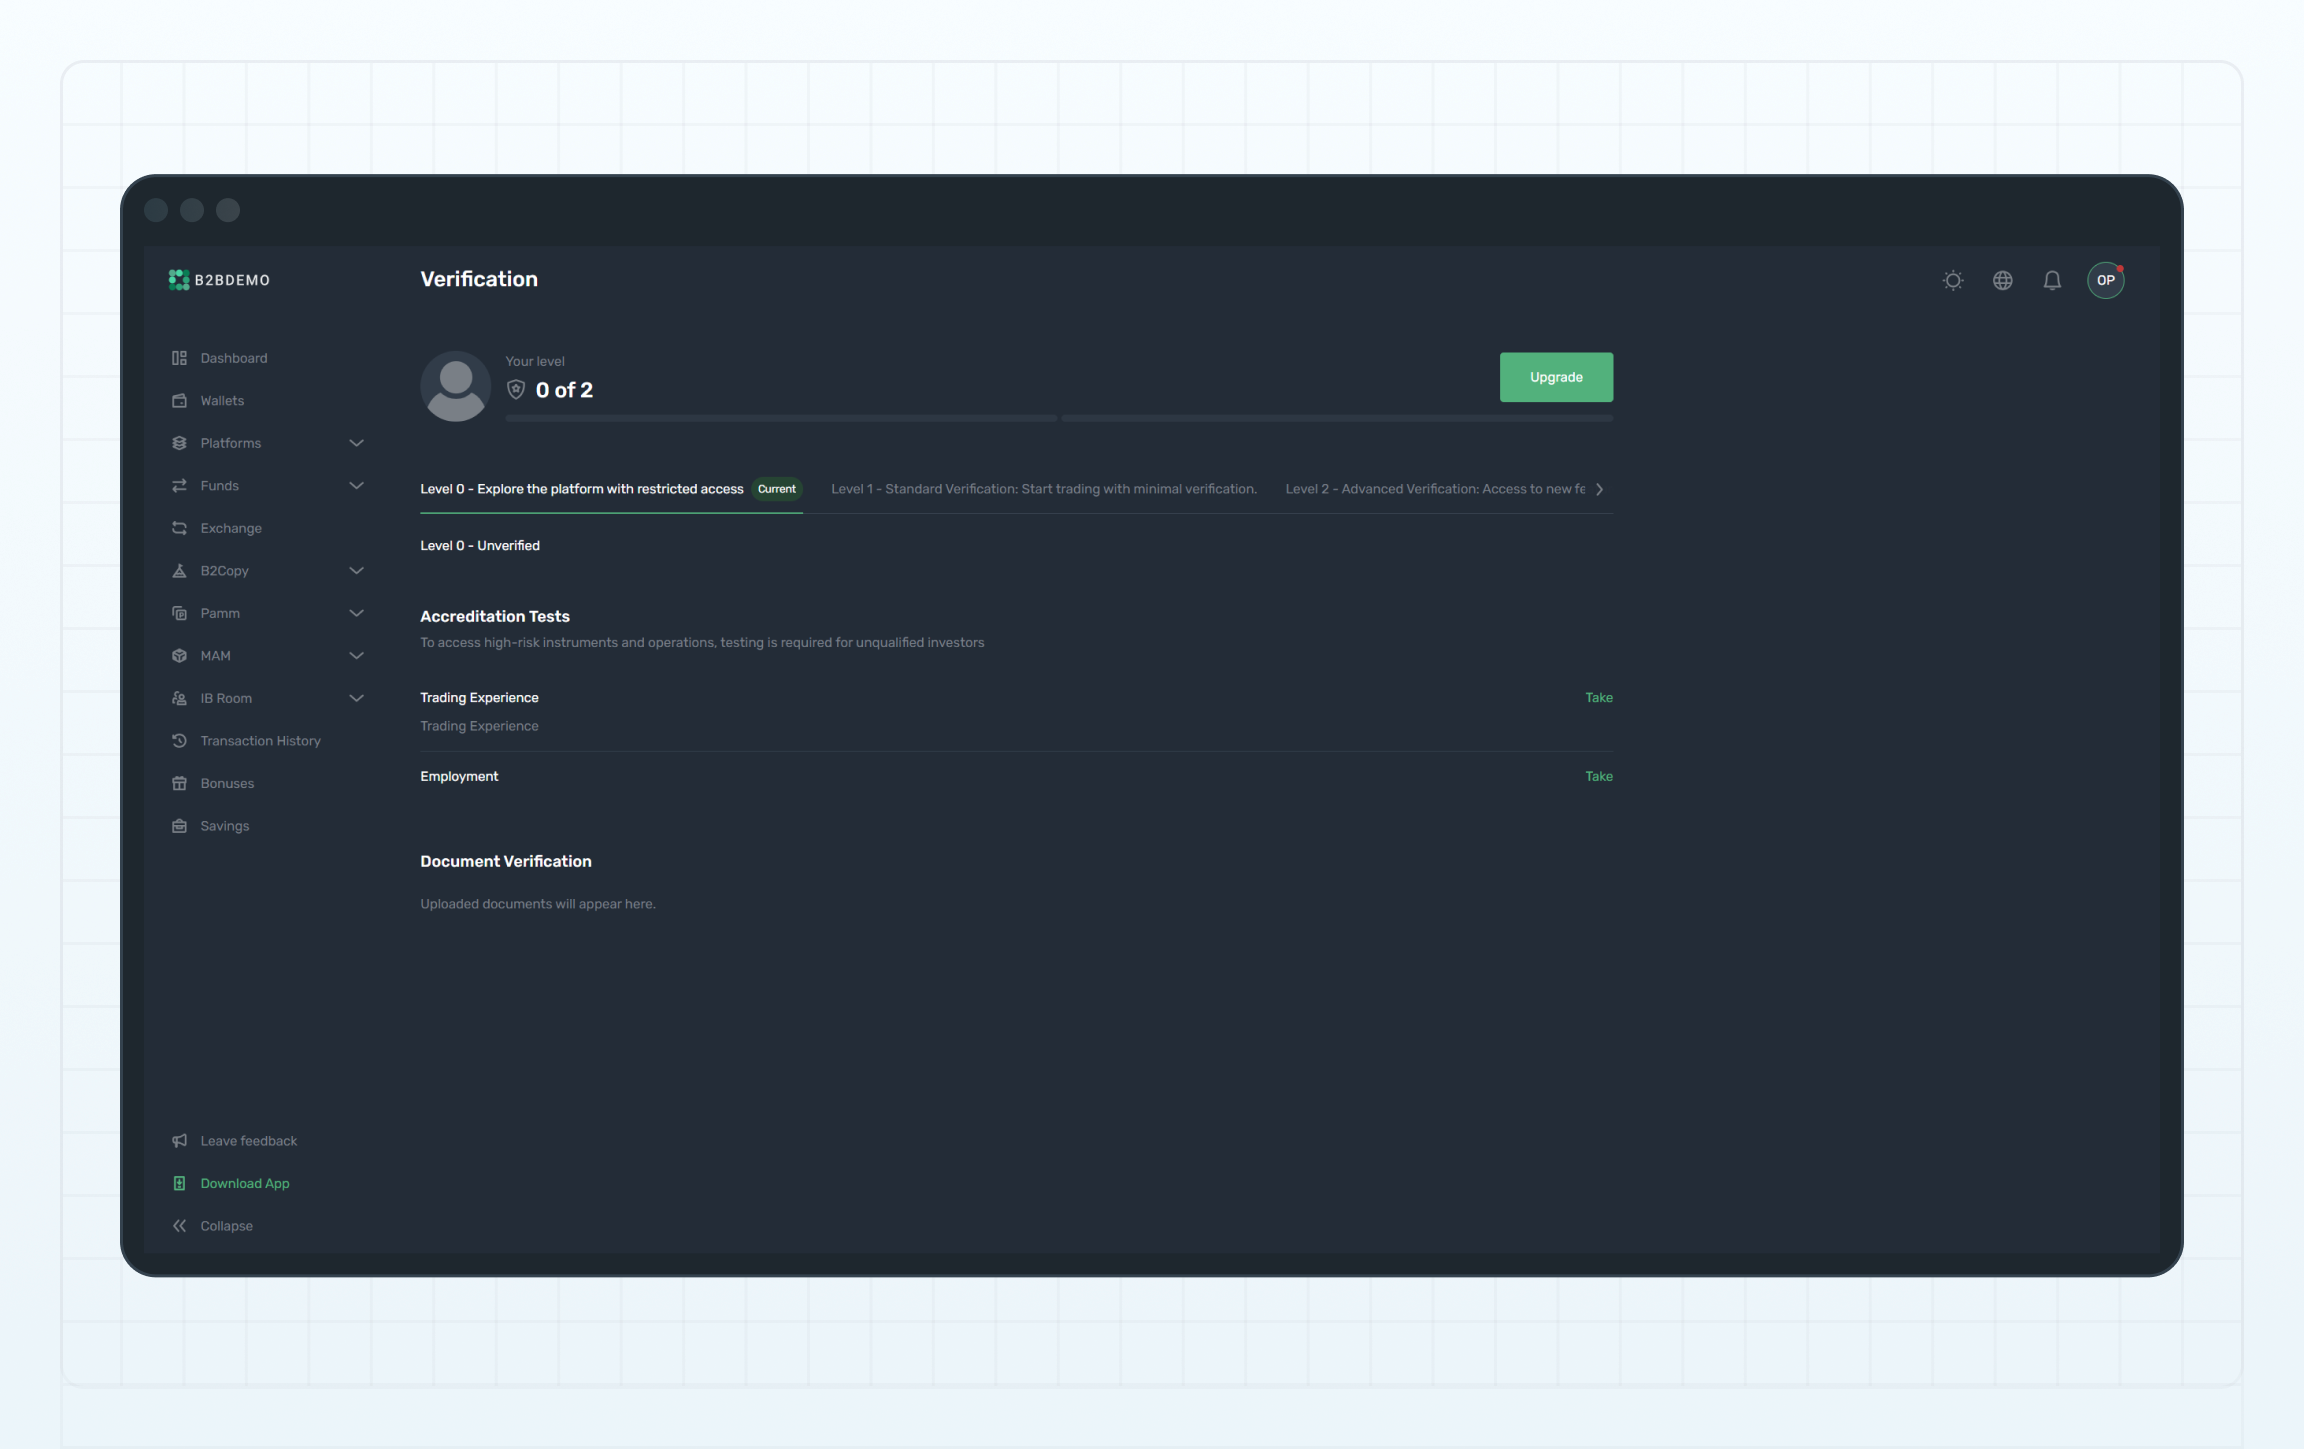Expand the Platforms menu chevron
This screenshot has height=1449, width=2304.
[x=356, y=443]
